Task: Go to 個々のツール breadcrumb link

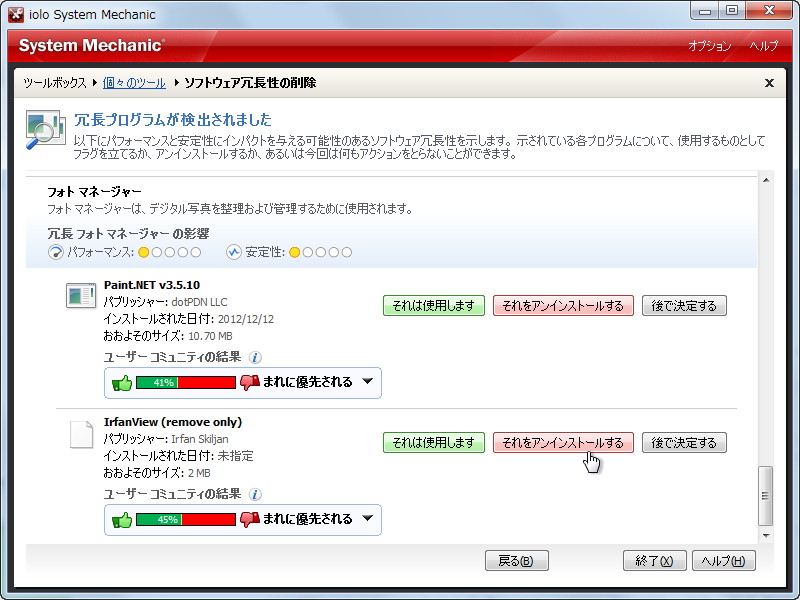Action: pos(134,83)
